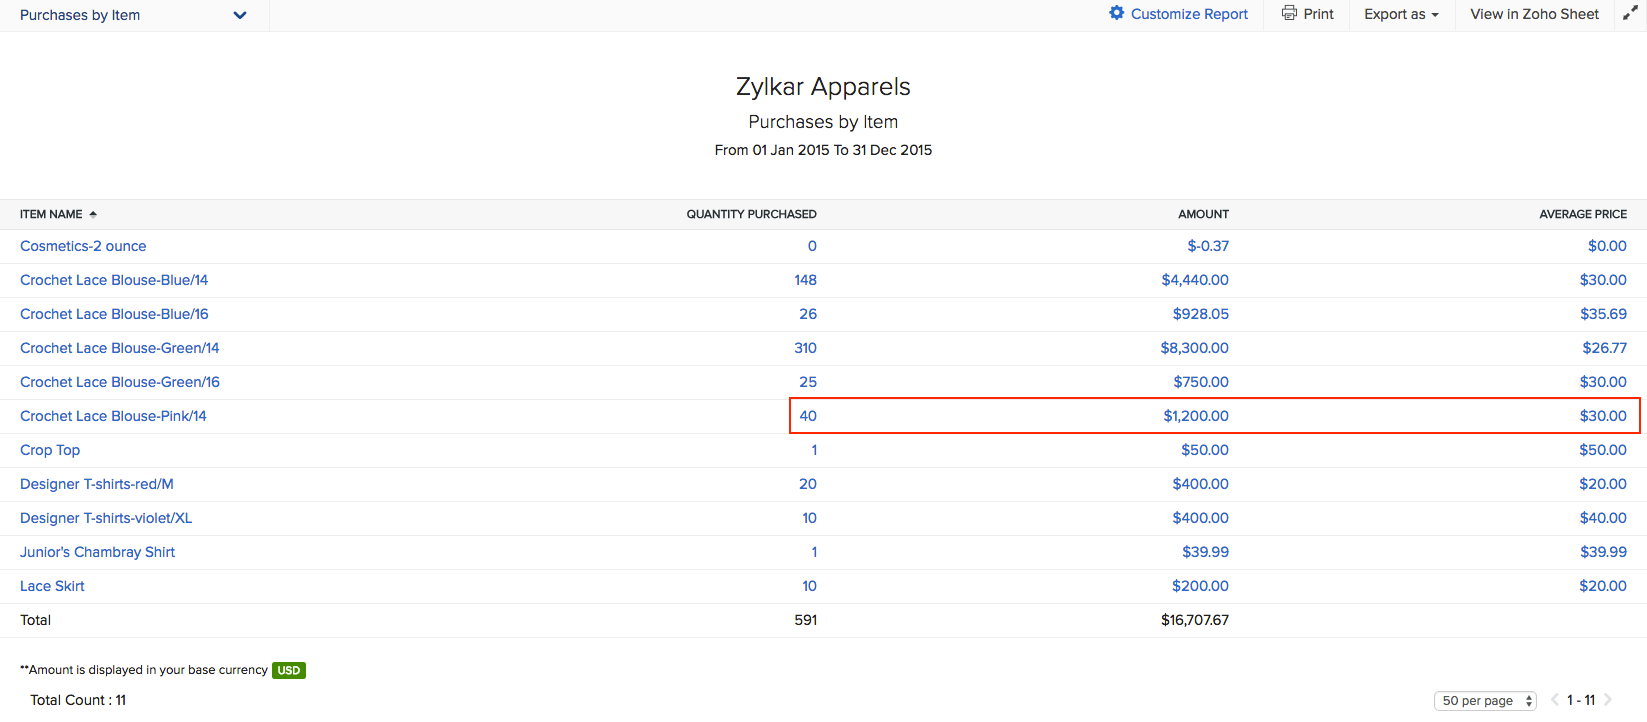Open the 50 per page selector
1647x722 pixels.
pos(1486,701)
